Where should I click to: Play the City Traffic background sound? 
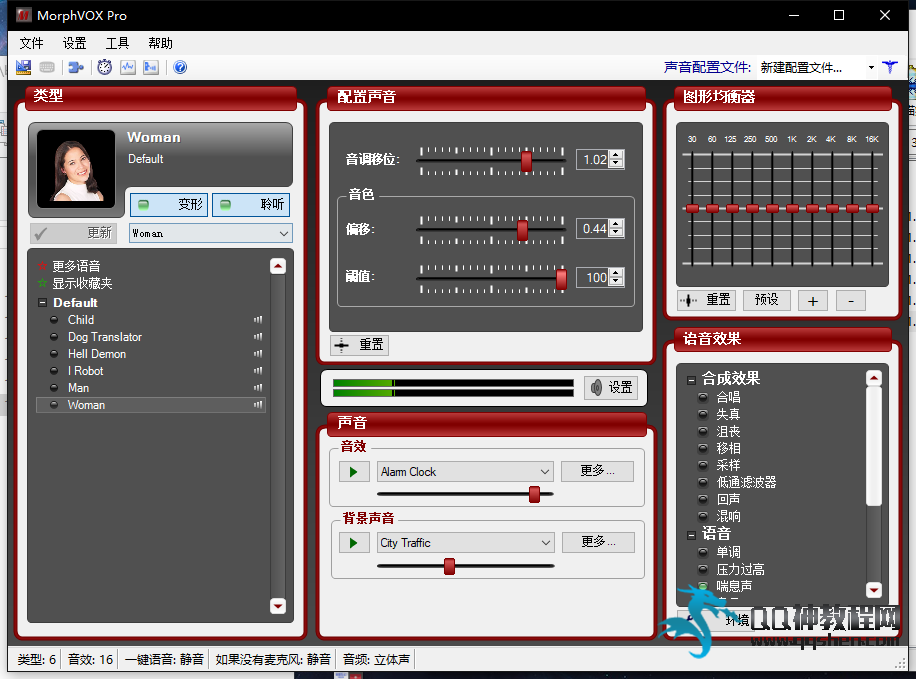click(x=354, y=543)
